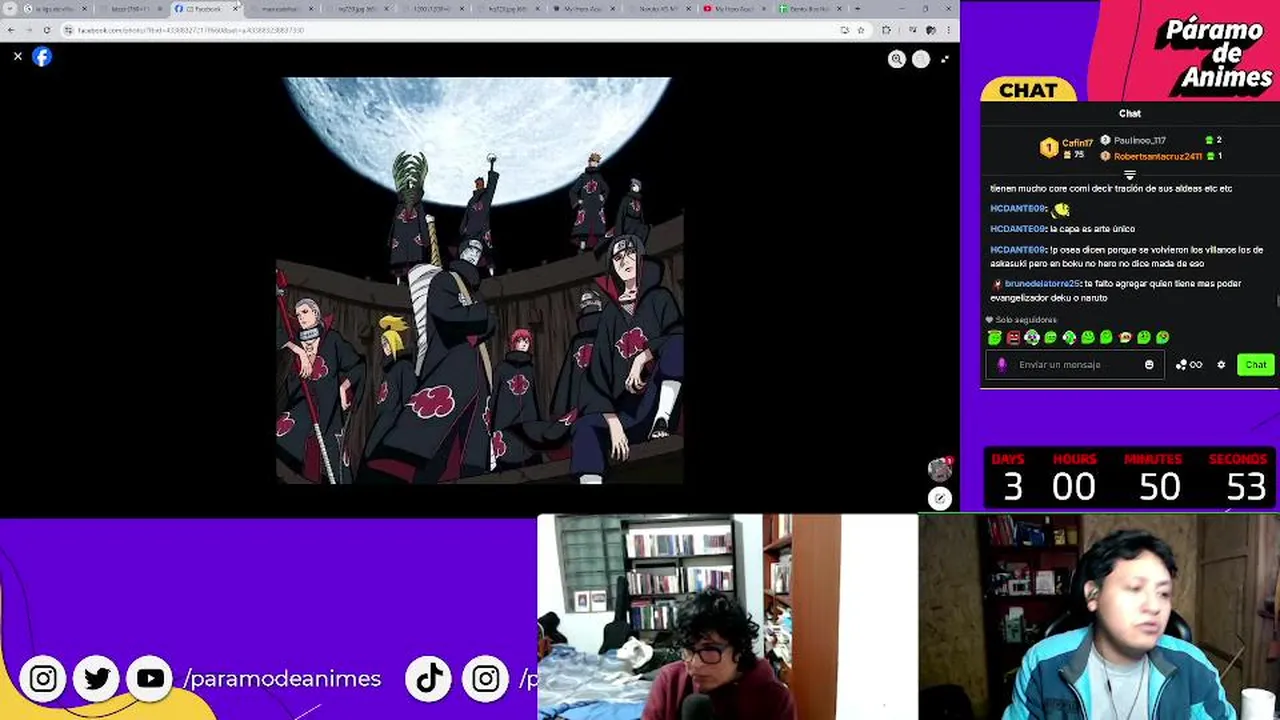Select the first green emote in the row
The height and width of the screenshot is (720, 1280).
[x=995, y=338]
